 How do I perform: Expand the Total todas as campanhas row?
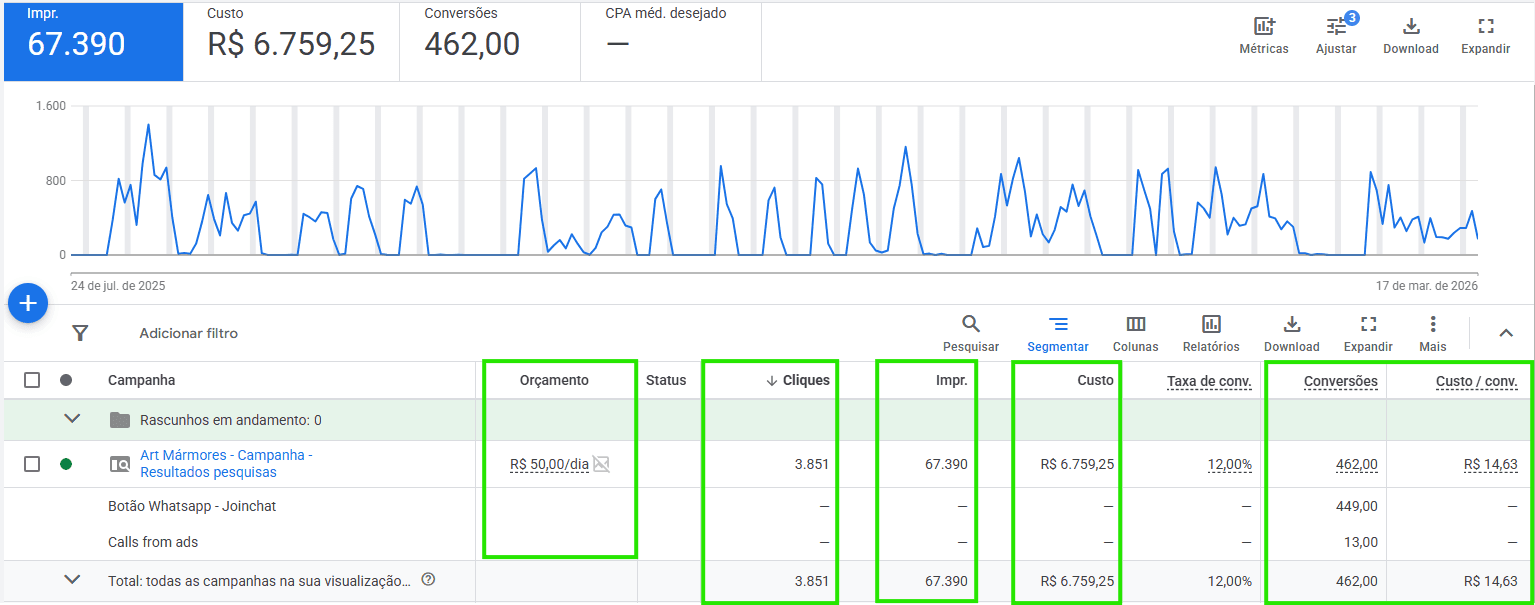pos(72,579)
